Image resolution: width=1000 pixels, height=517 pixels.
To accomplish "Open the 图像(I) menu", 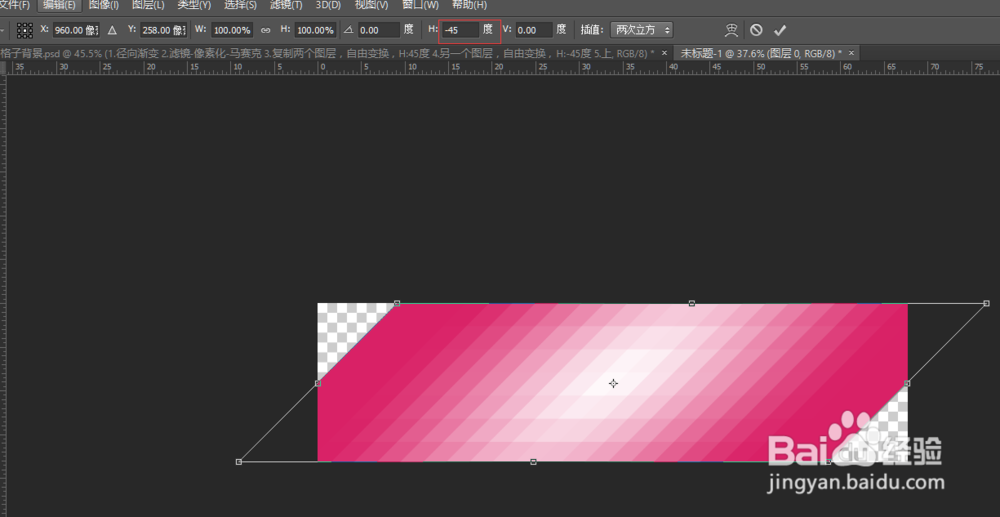I will (103, 5).
